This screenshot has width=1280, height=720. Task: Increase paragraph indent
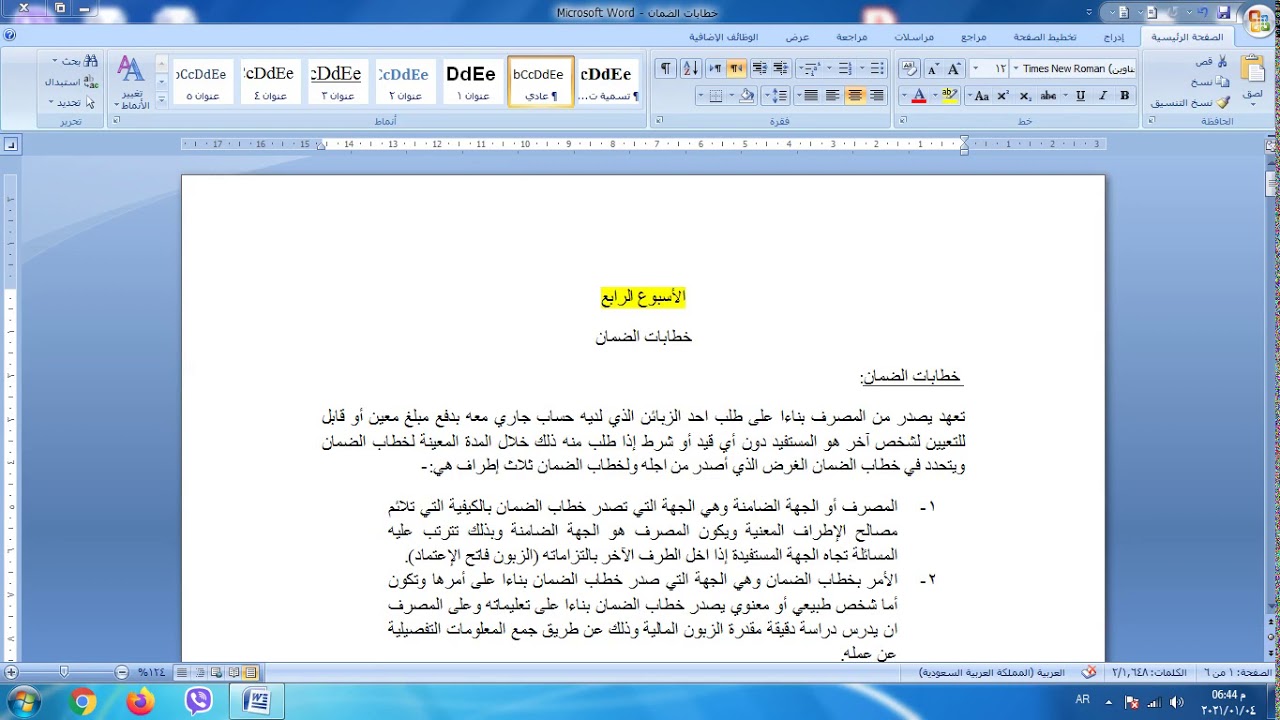click(759, 69)
